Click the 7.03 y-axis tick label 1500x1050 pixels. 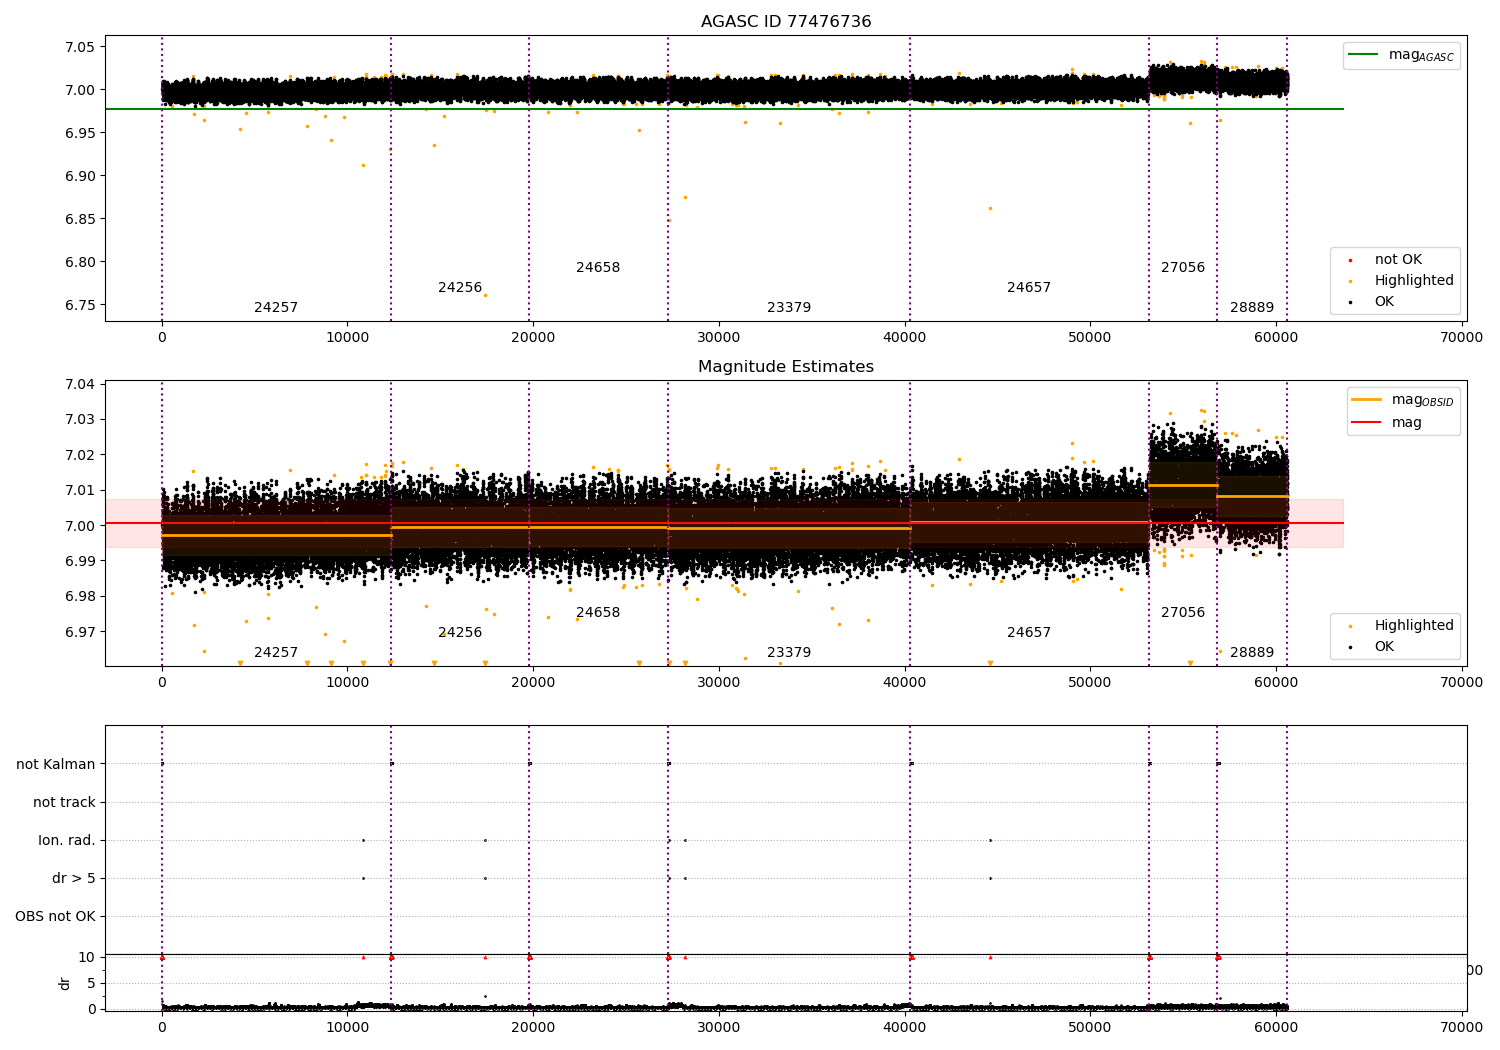click(80, 419)
